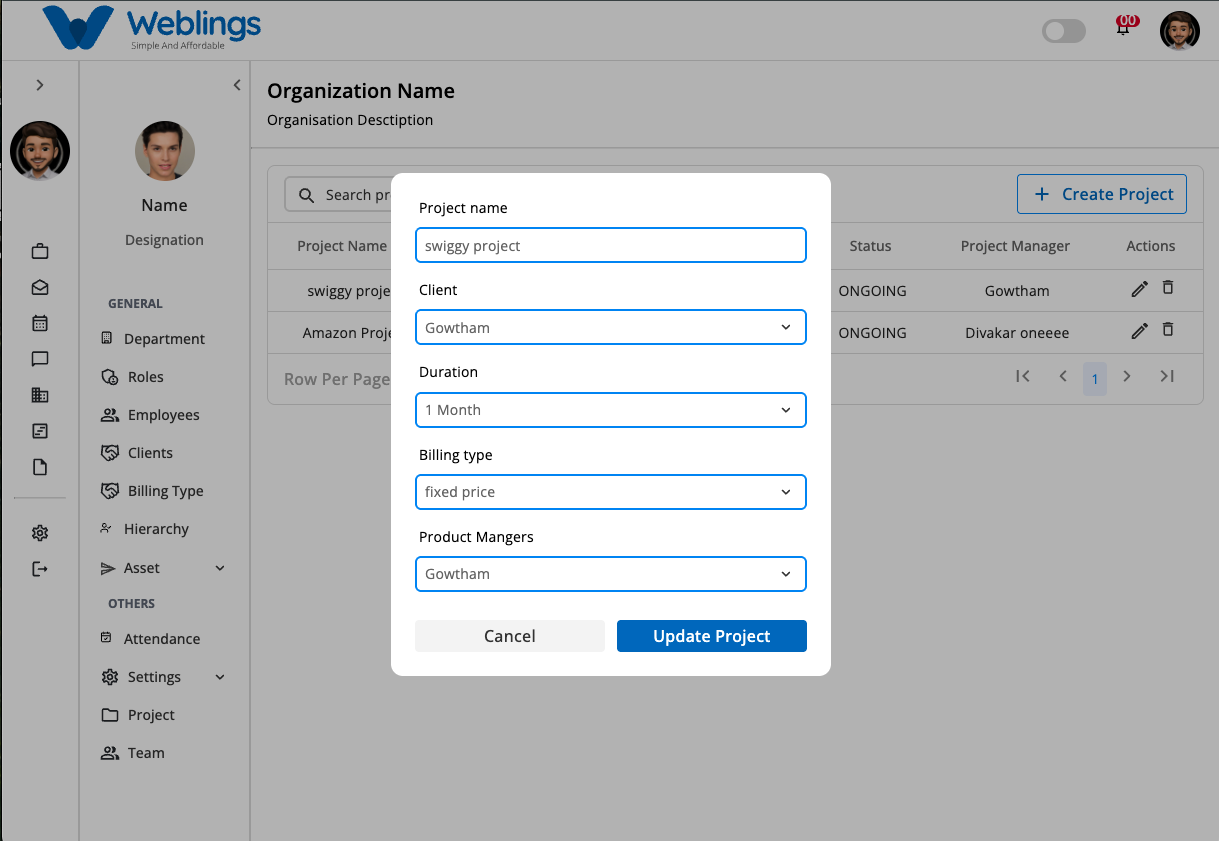Click the Update Project button
Screen dimensions: 1219x841
pyautogui.click(x=712, y=636)
